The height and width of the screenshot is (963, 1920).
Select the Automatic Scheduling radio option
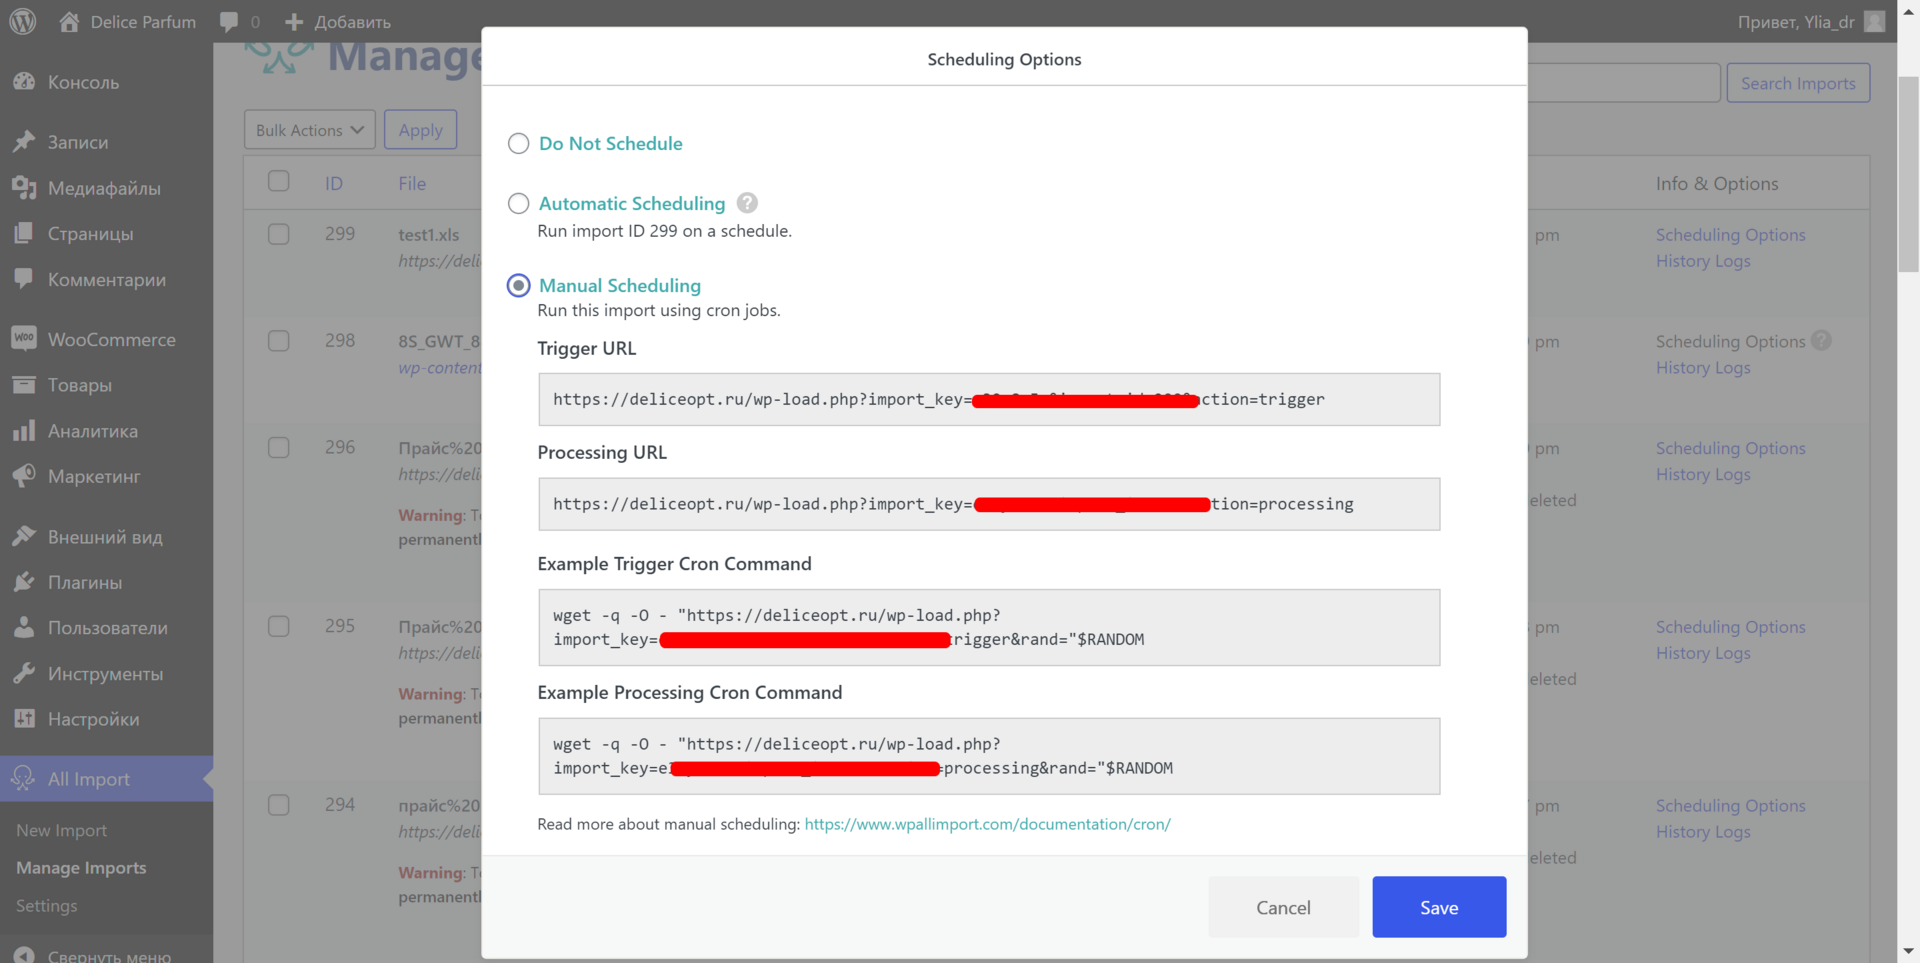coord(518,203)
